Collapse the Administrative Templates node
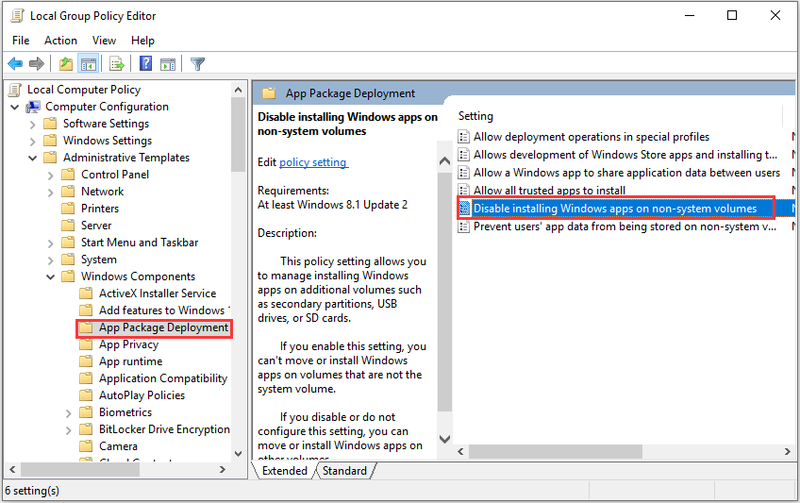800x503 pixels. click(x=33, y=158)
